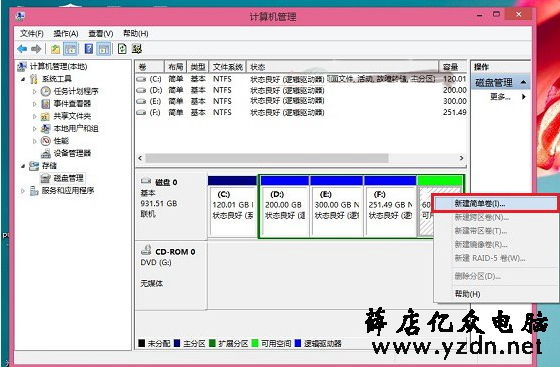Click the 布局 column header
This screenshot has height=367, width=560.
(175, 67)
